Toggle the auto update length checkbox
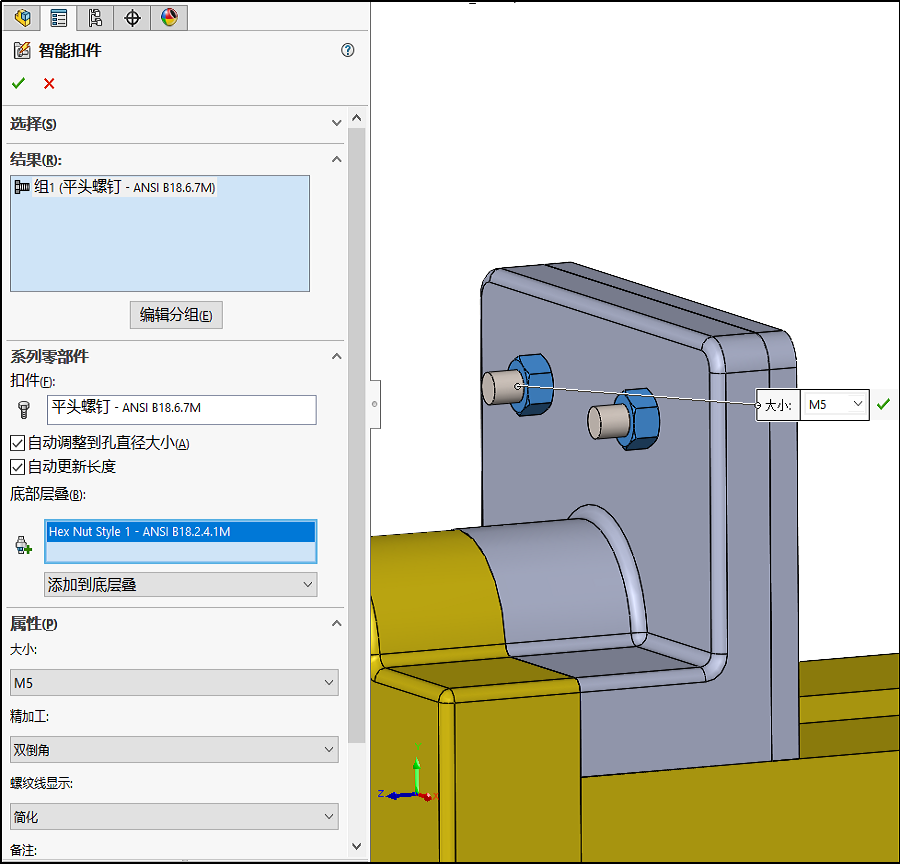The height and width of the screenshot is (864, 900). pos(18,467)
